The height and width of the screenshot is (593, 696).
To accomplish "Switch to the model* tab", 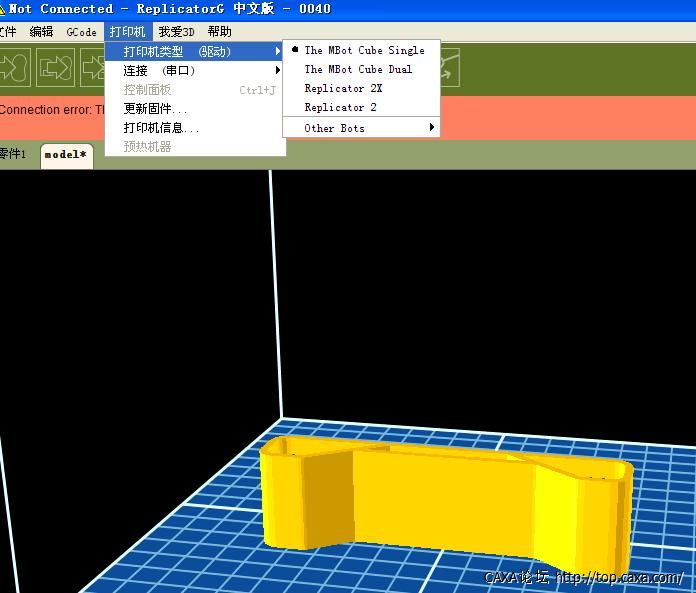I will coord(66,155).
